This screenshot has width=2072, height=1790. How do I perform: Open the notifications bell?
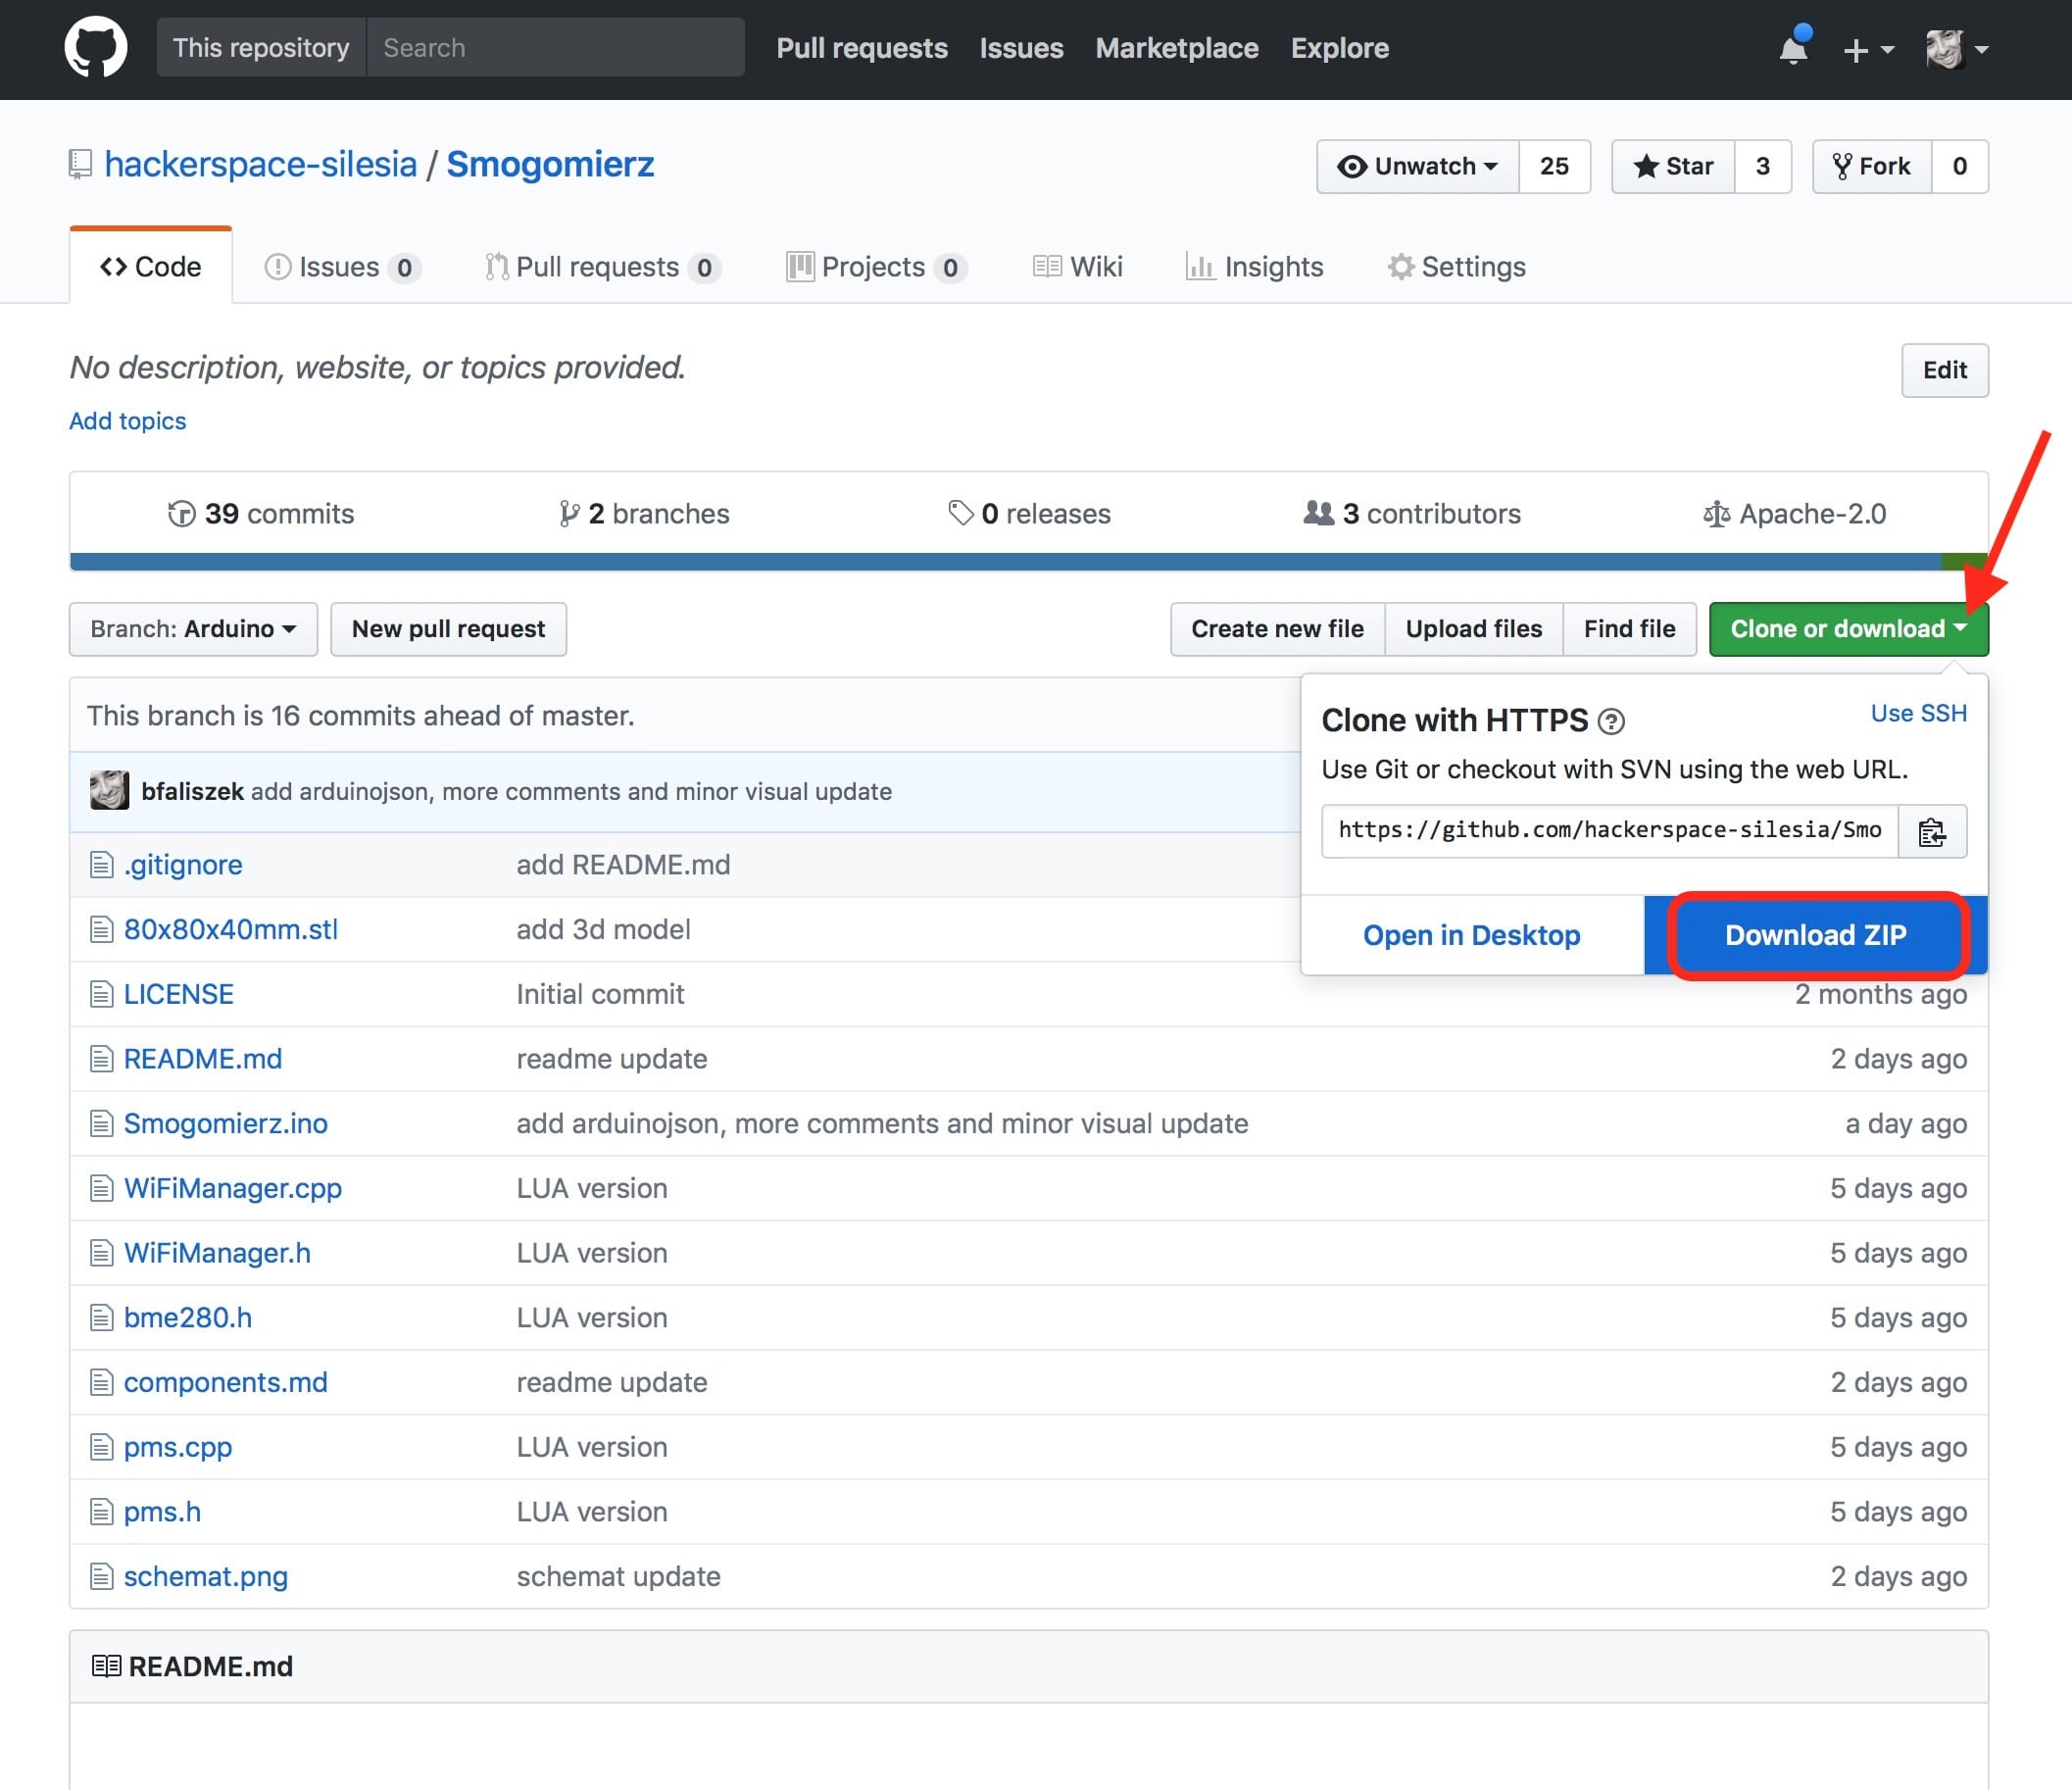[x=1793, y=49]
